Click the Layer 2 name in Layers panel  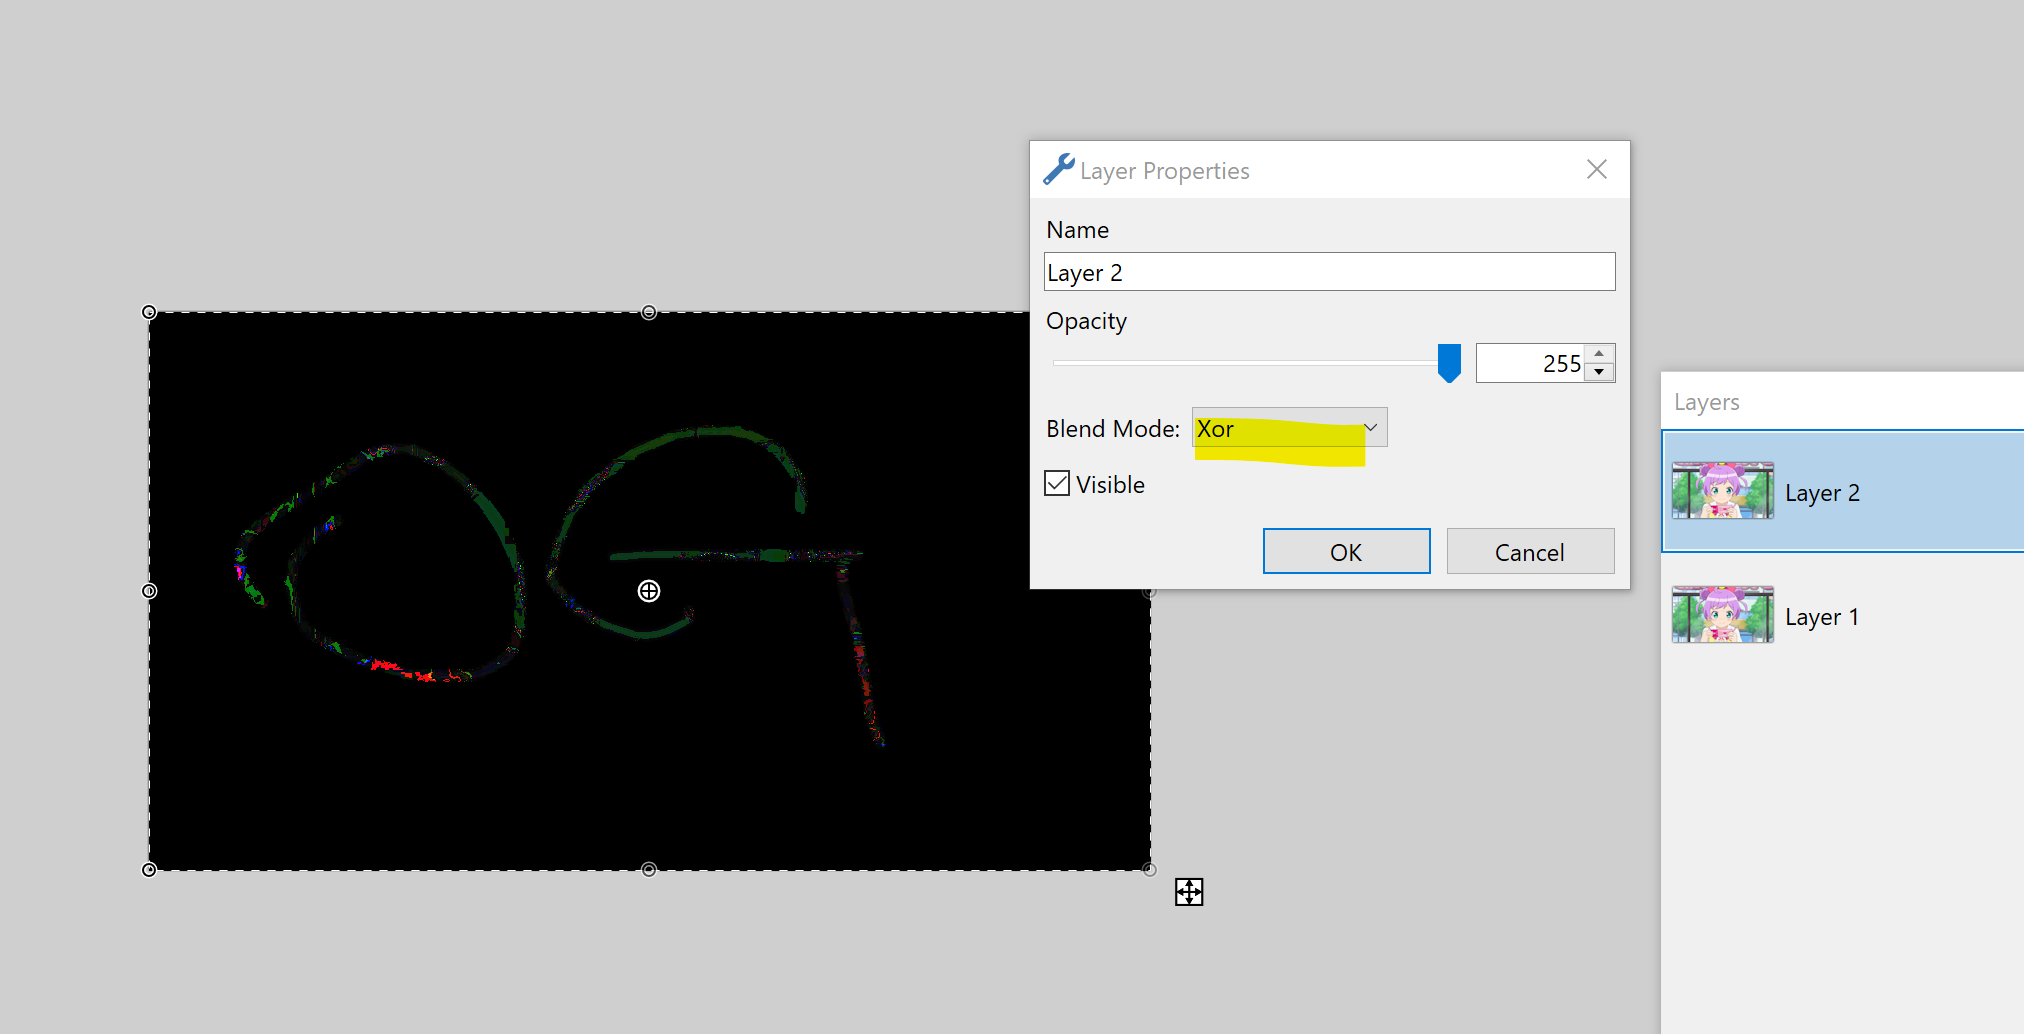(x=1822, y=493)
